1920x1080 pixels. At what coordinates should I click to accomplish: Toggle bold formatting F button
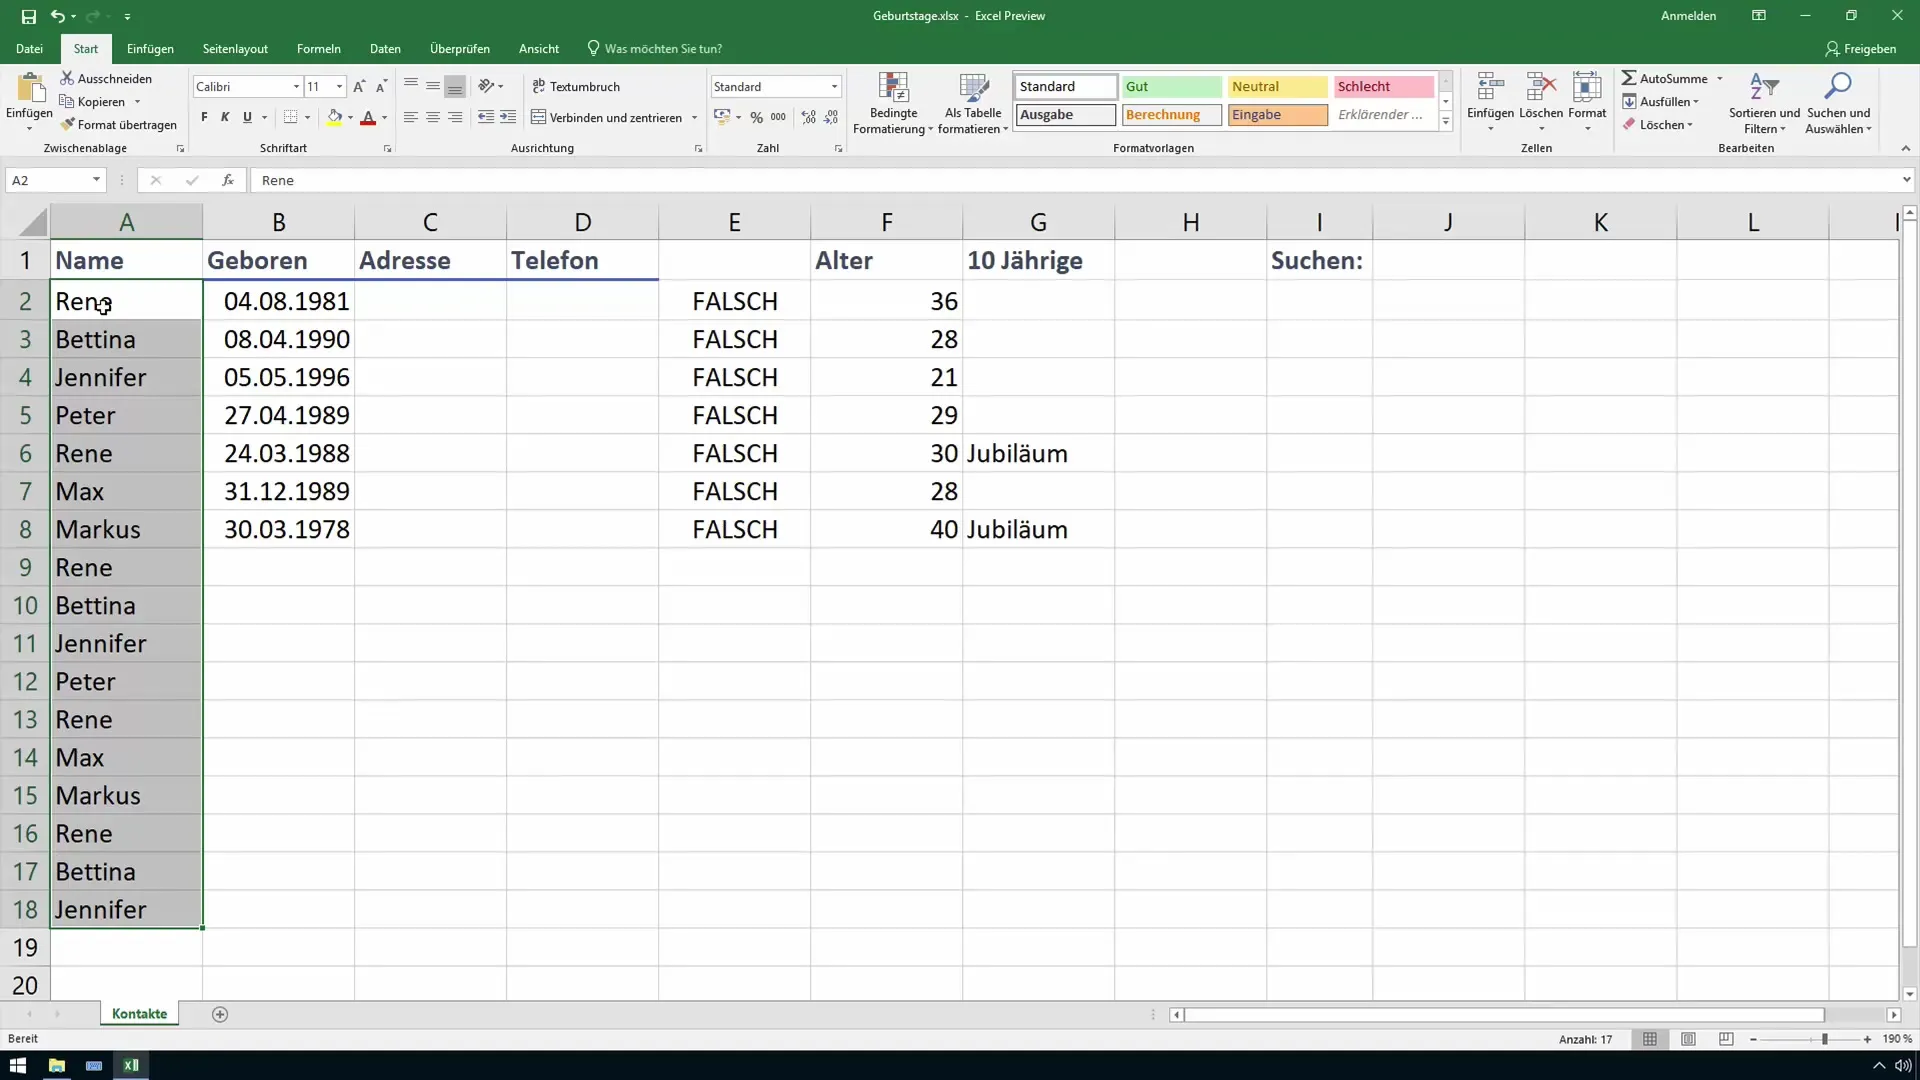[204, 117]
